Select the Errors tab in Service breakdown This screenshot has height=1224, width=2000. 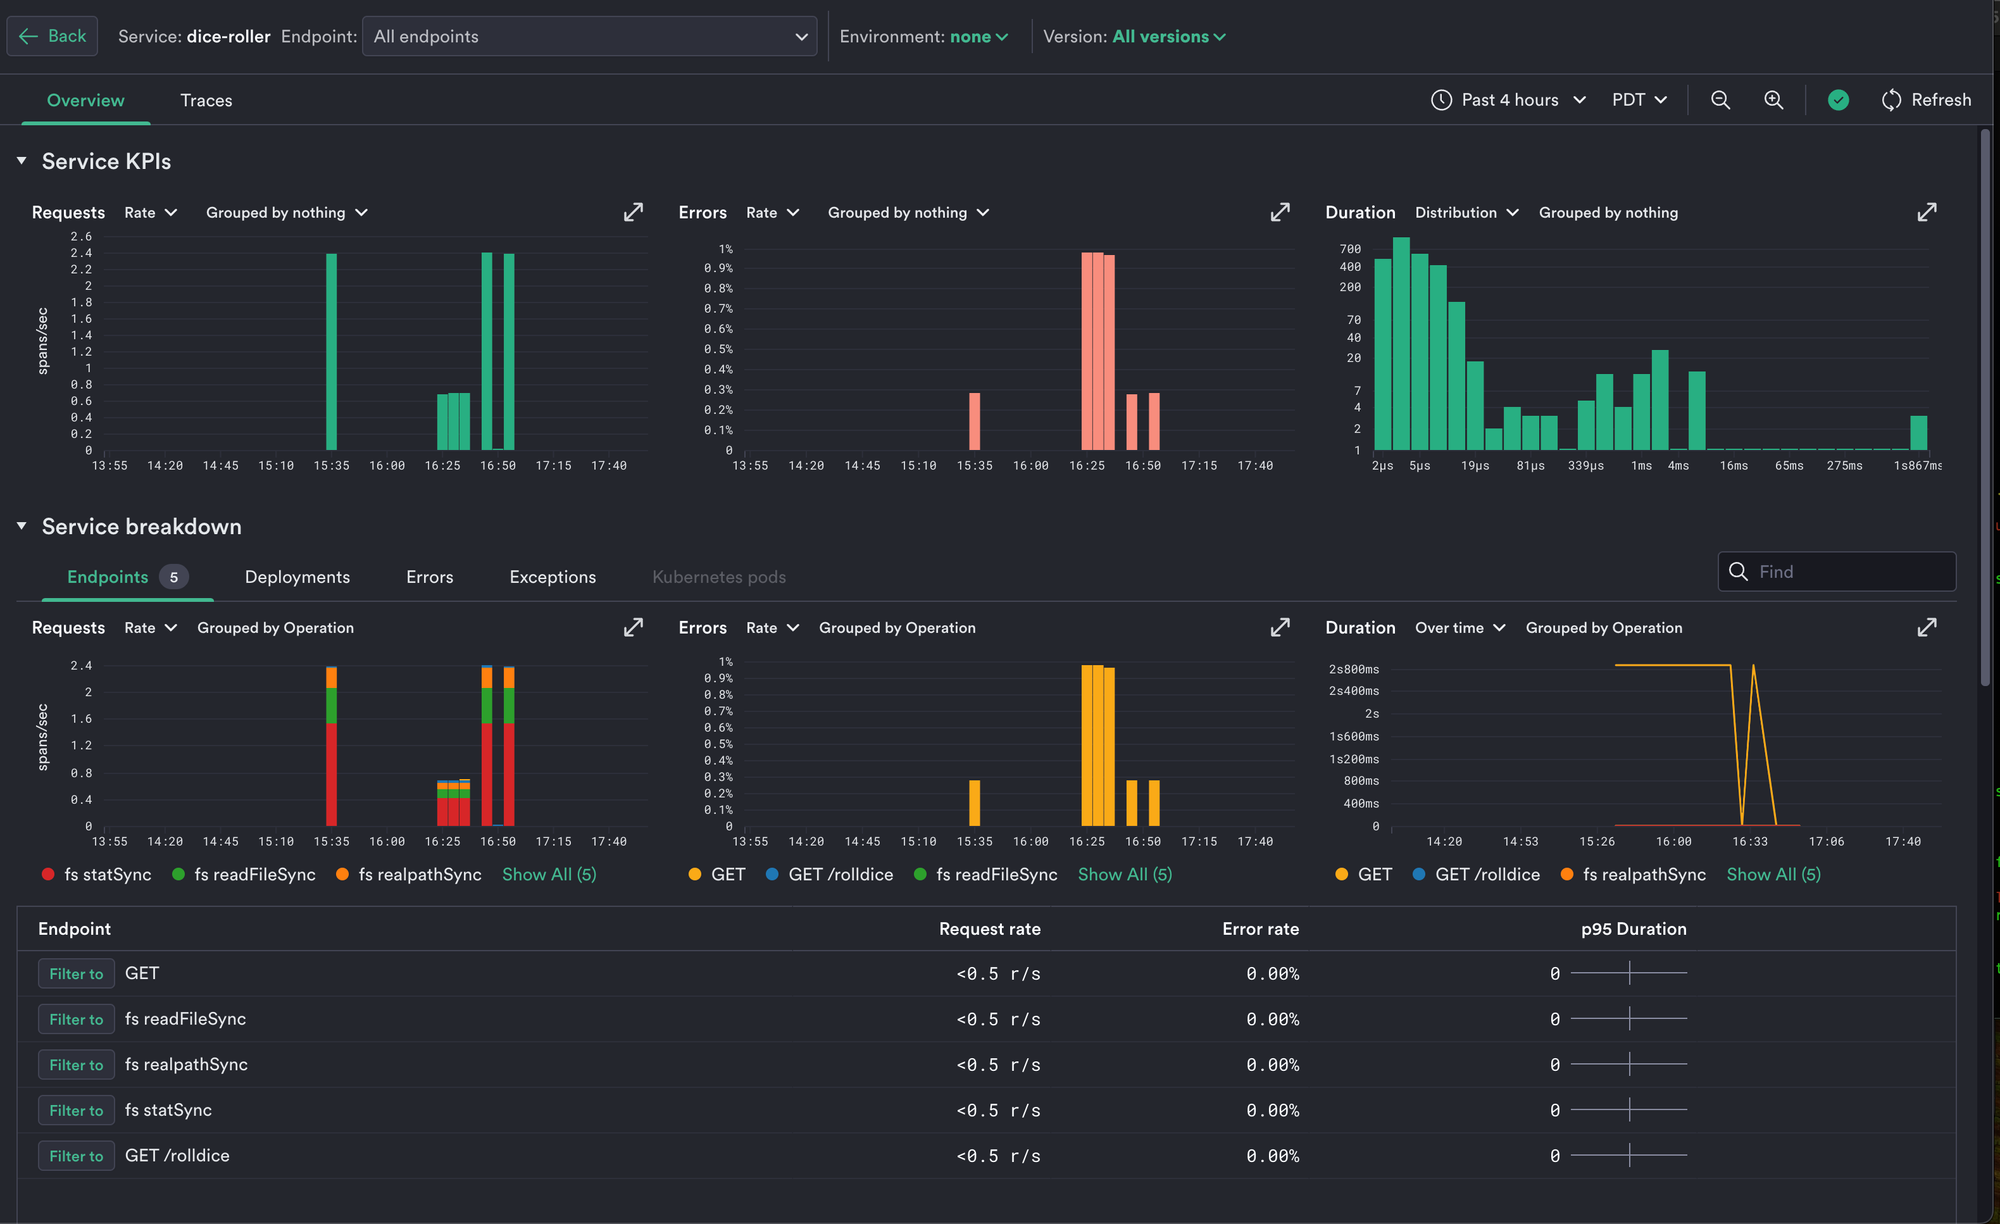click(x=430, y=577)
